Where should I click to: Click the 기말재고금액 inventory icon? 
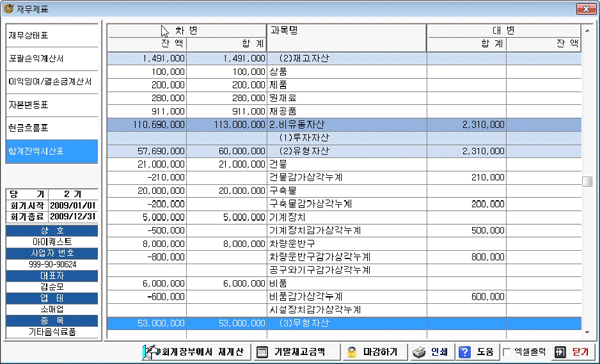262,352
